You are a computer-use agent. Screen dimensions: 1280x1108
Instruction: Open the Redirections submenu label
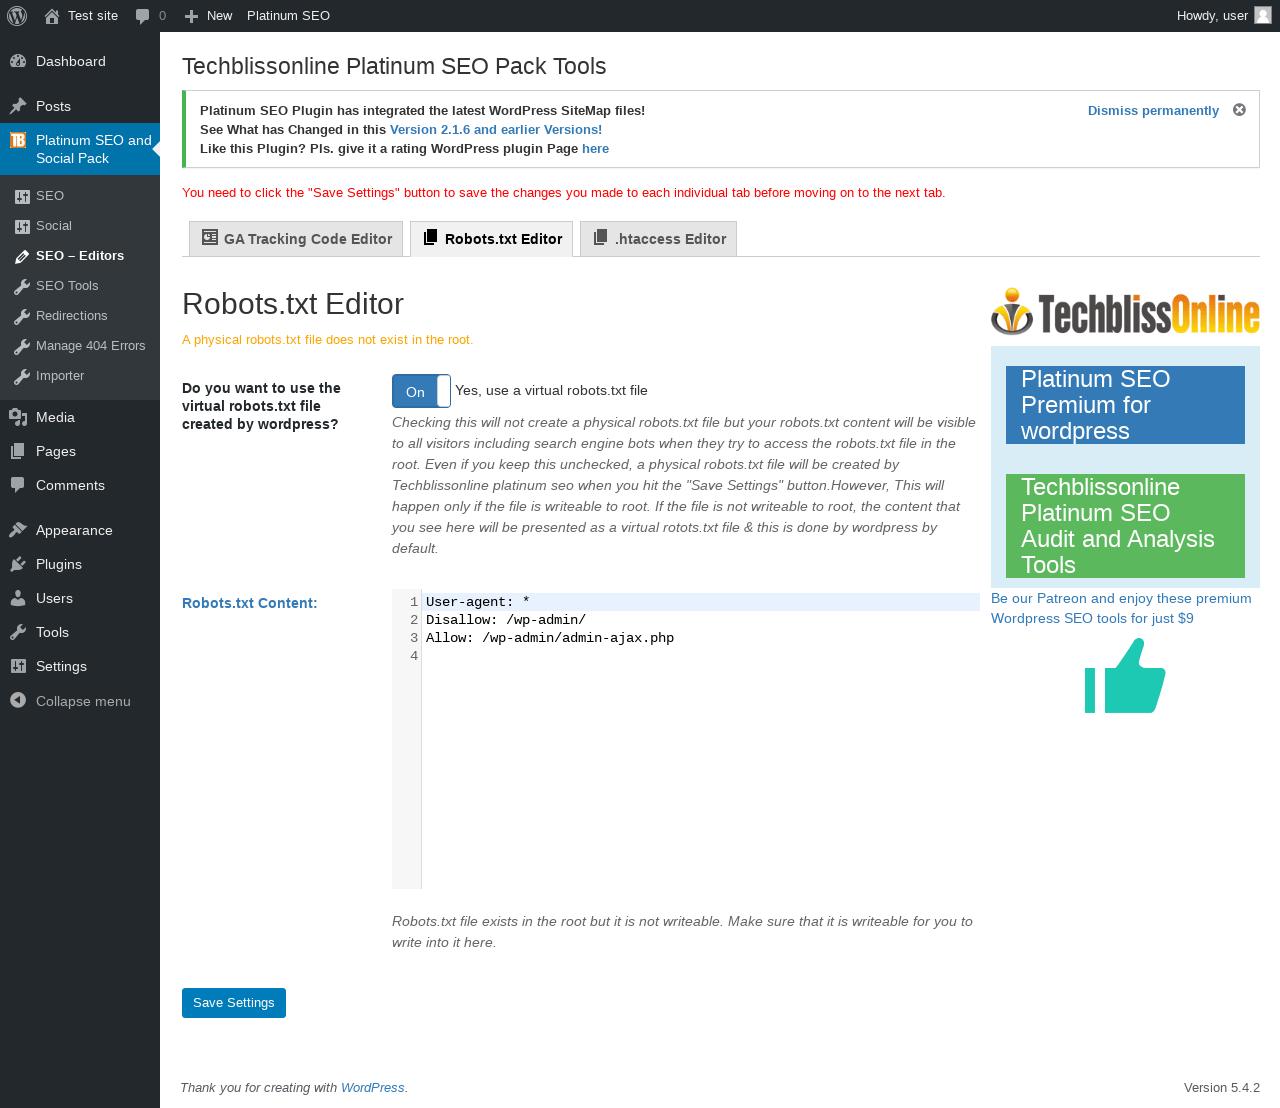coord(72,316)
